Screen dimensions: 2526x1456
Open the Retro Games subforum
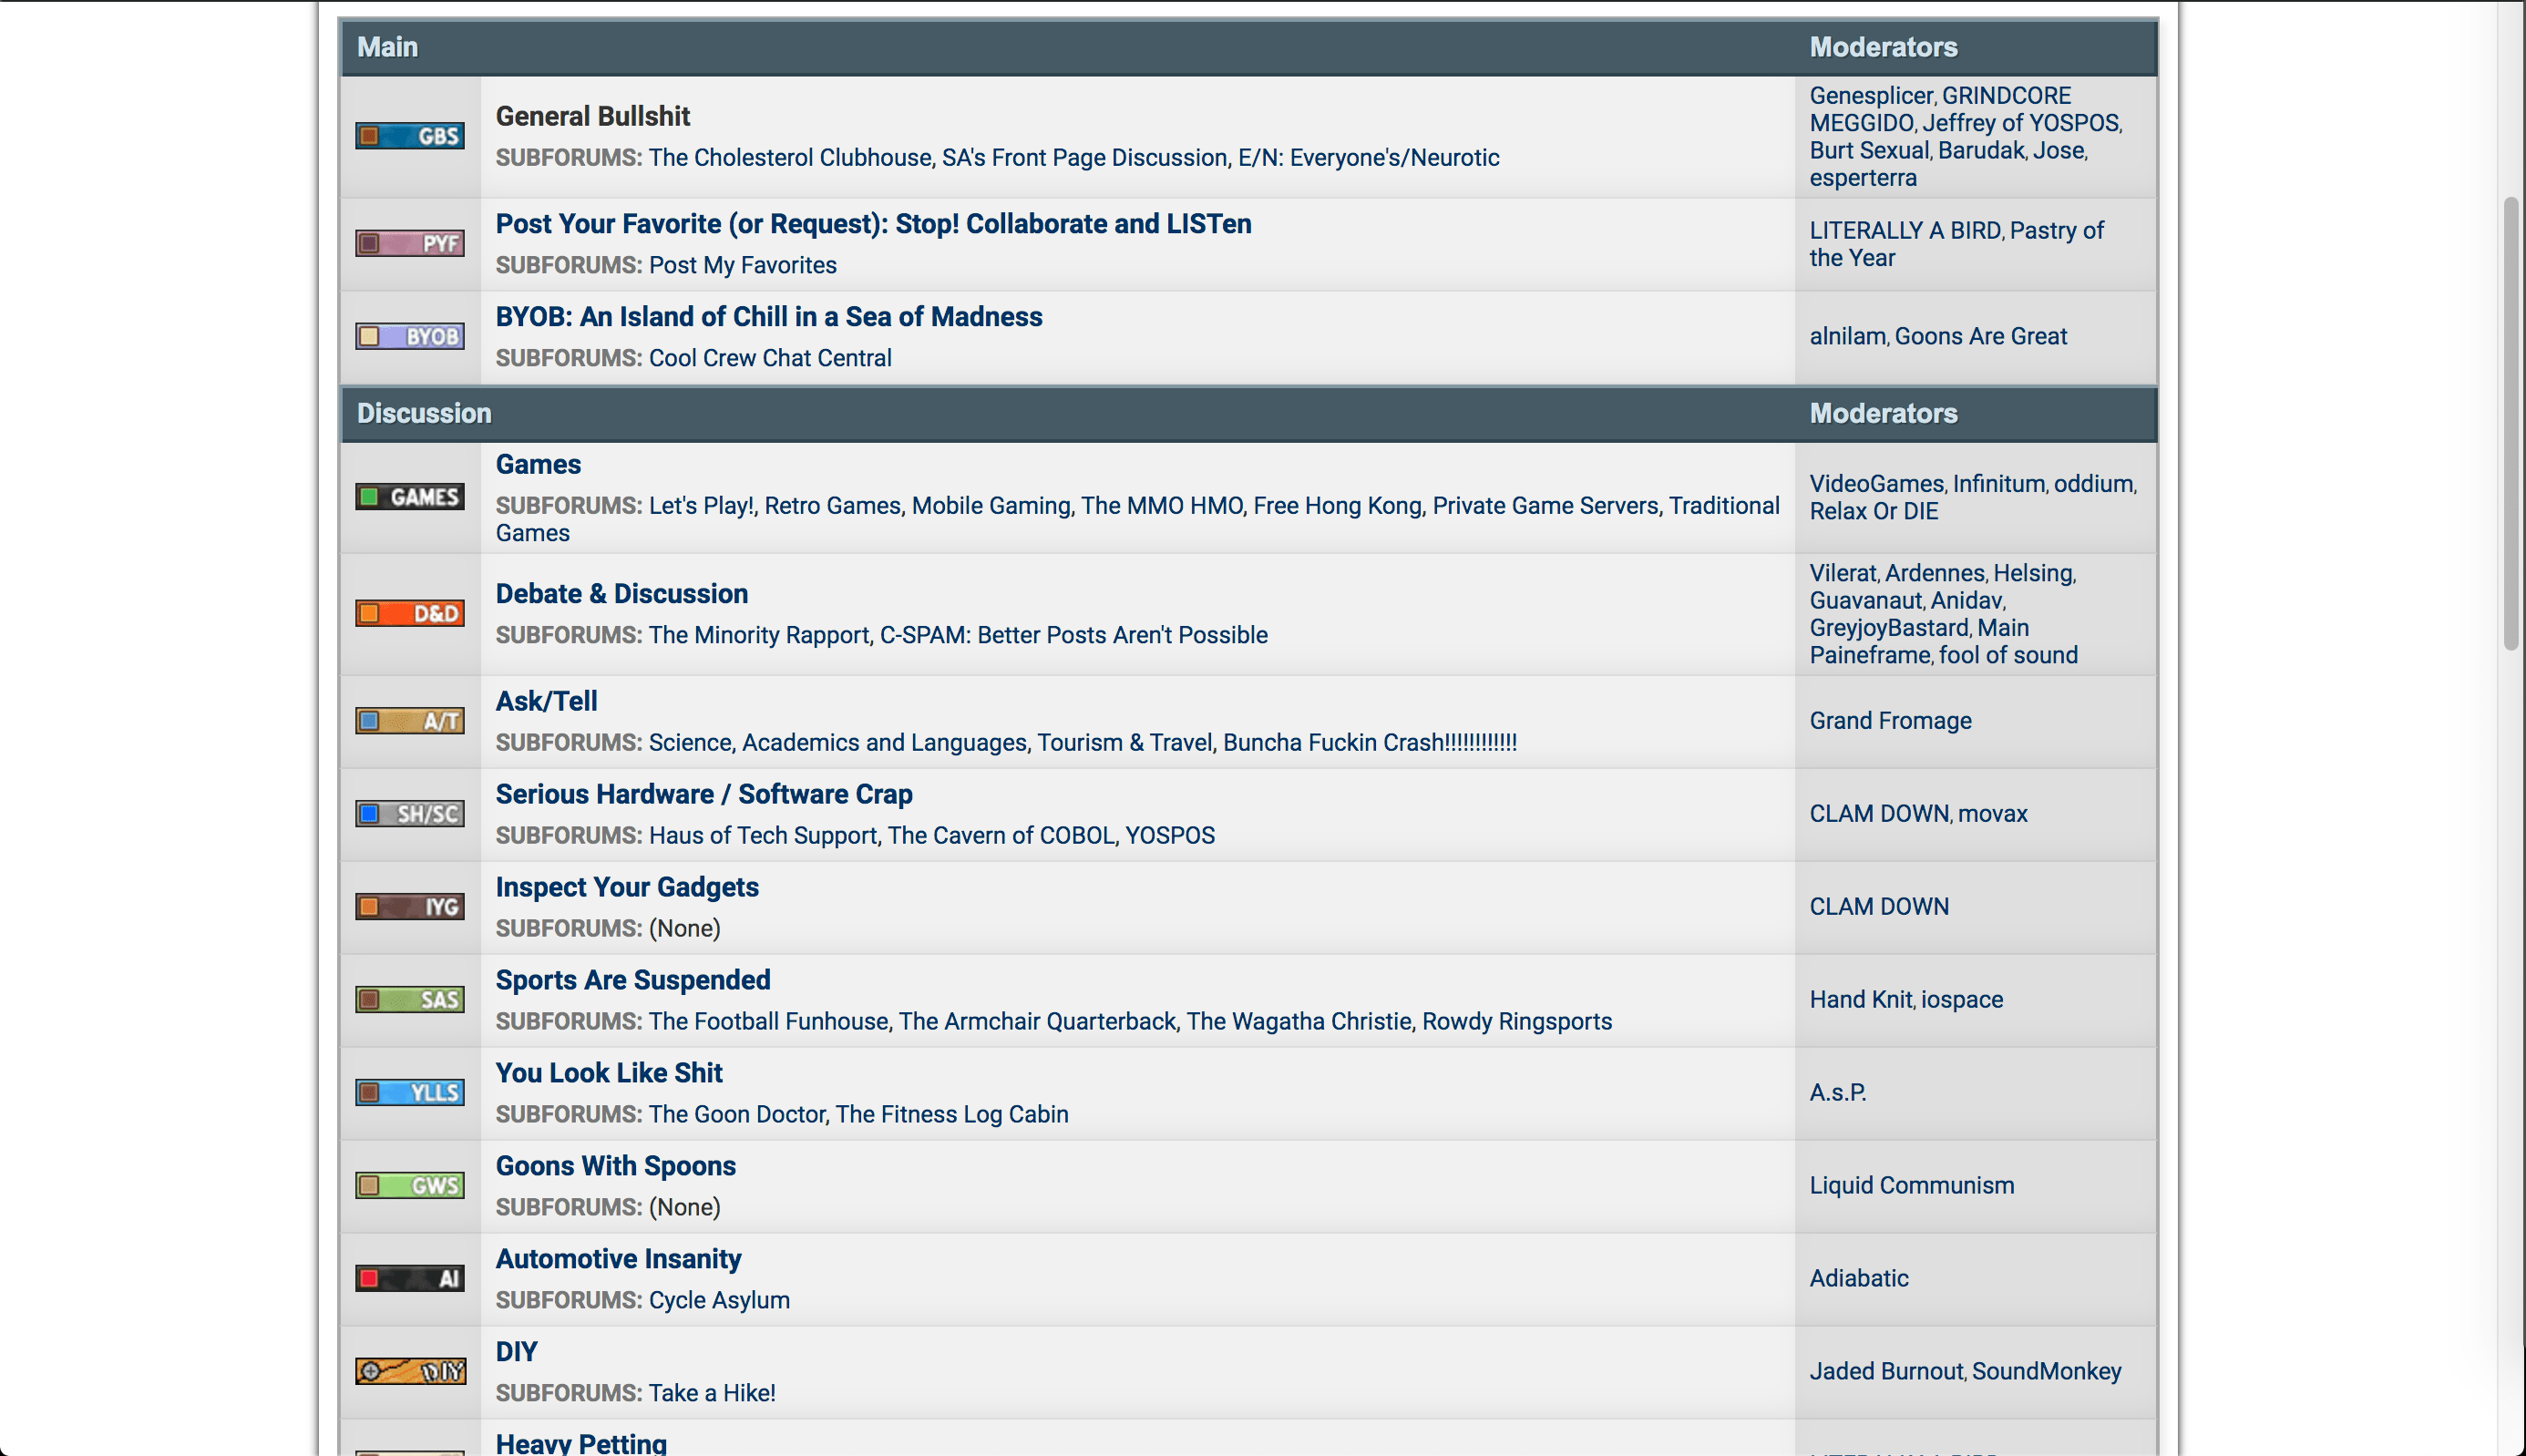pos(832,506)
